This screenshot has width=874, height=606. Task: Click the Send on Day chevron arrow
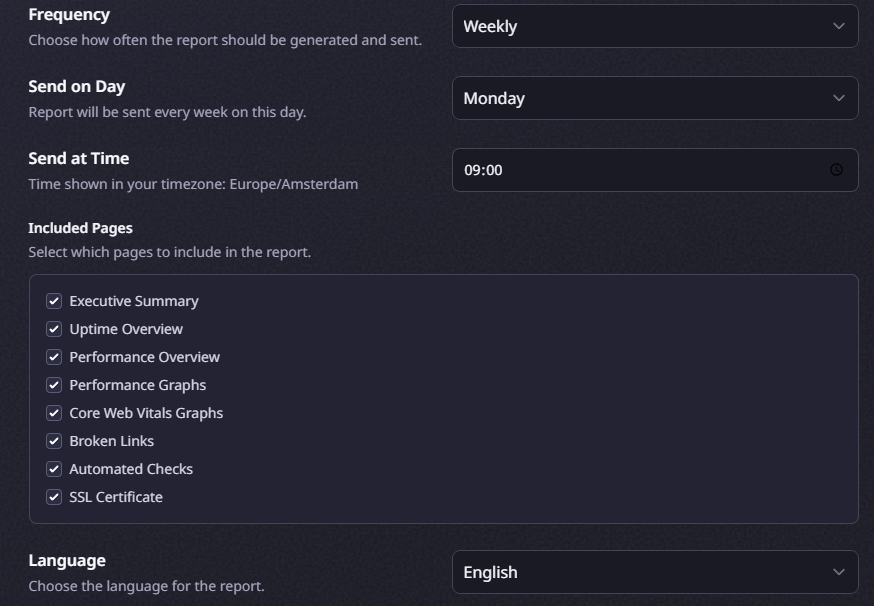pos(839,98)
